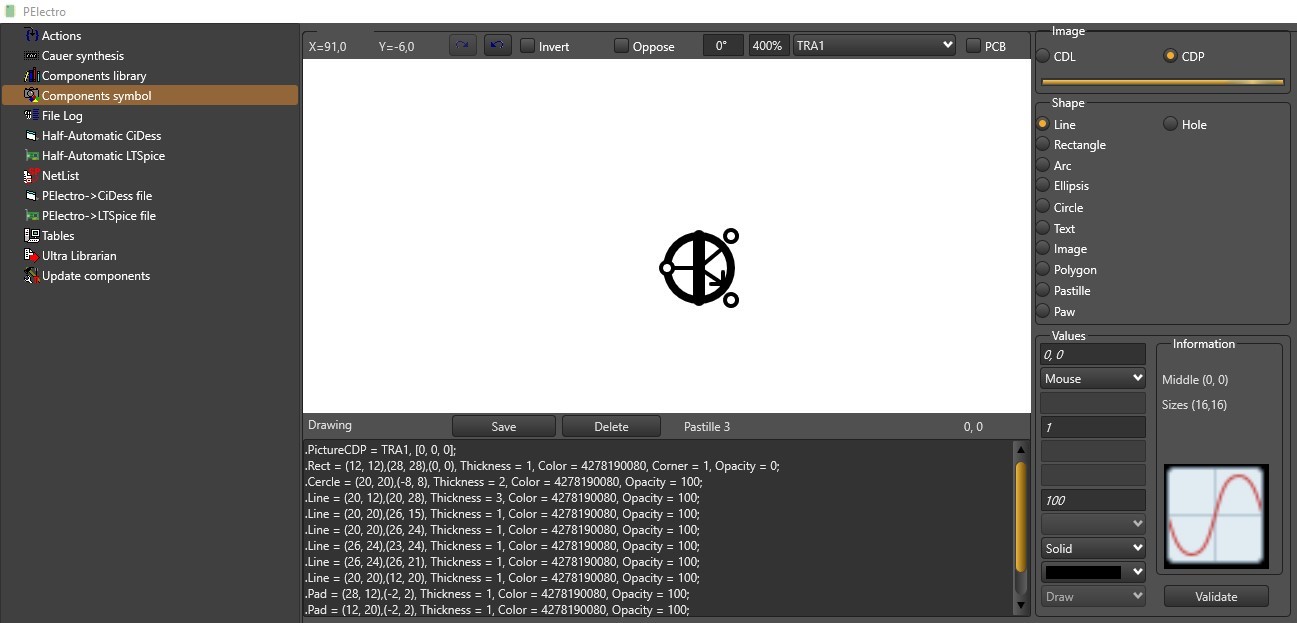
Task: Open the TRA1 component dropdown
Action: [x=874, y=46]
